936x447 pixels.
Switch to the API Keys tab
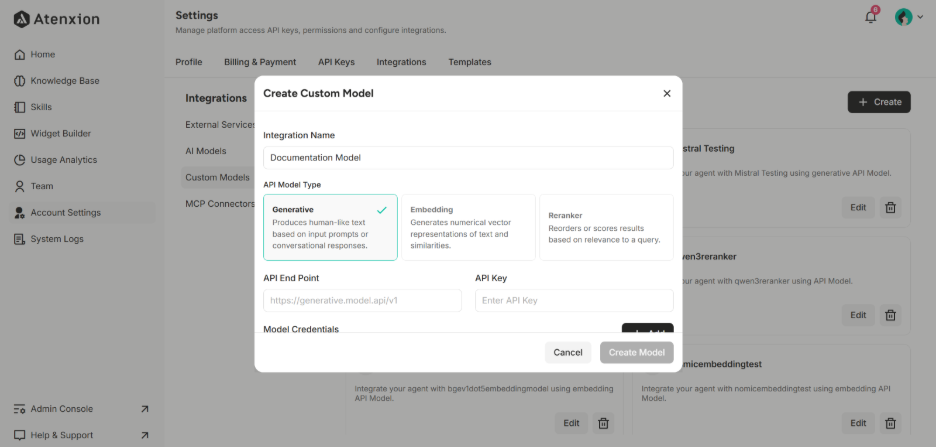pos(336,61)
